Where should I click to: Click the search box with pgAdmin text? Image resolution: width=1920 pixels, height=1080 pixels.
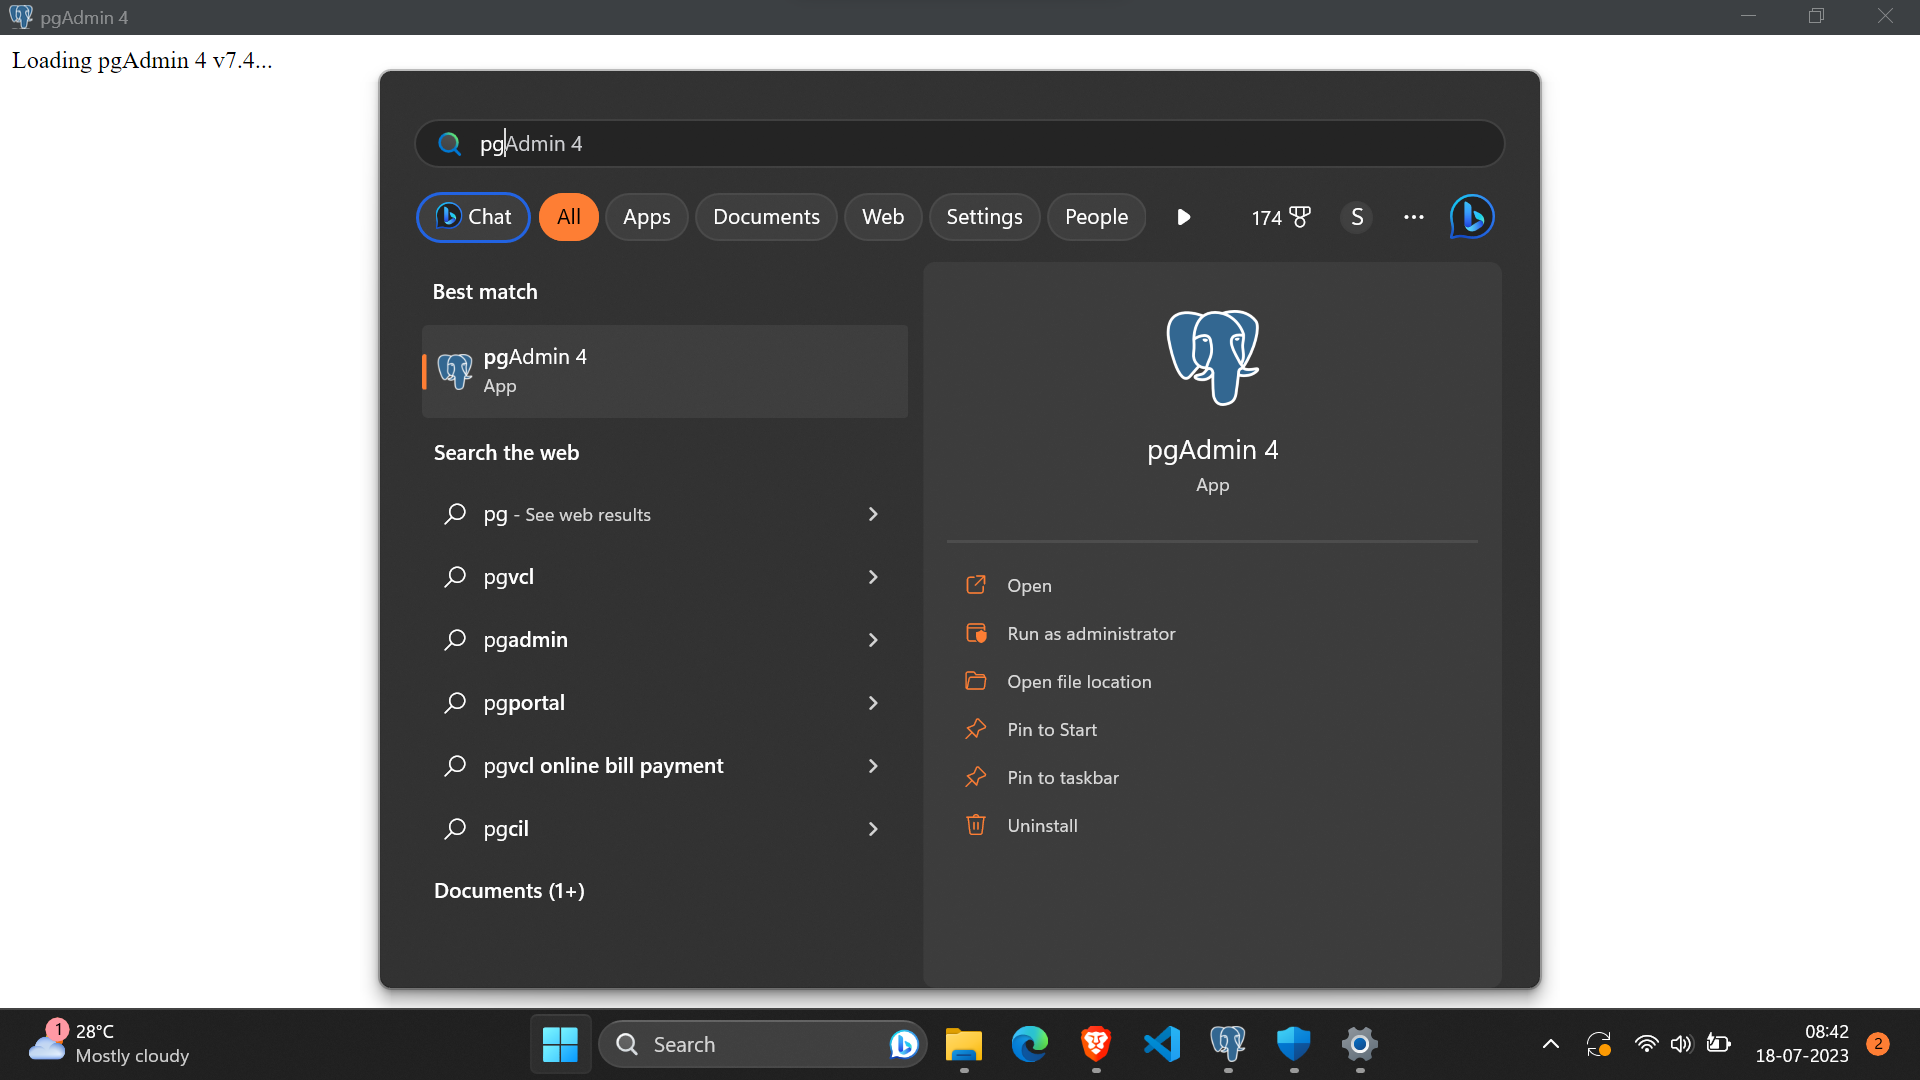[x=960, y=144]
